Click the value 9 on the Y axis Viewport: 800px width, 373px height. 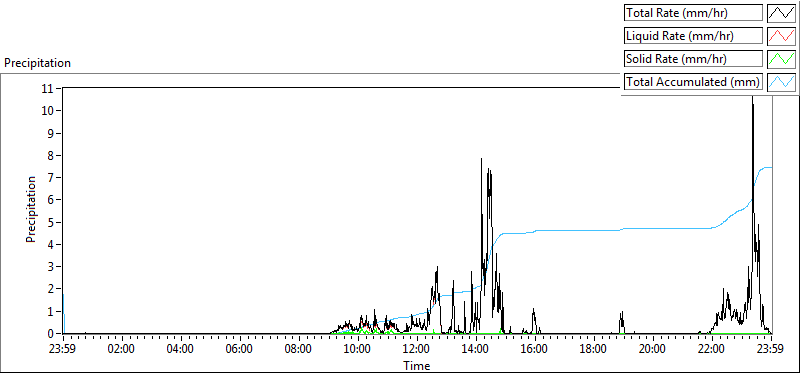[x=52, y=133]
